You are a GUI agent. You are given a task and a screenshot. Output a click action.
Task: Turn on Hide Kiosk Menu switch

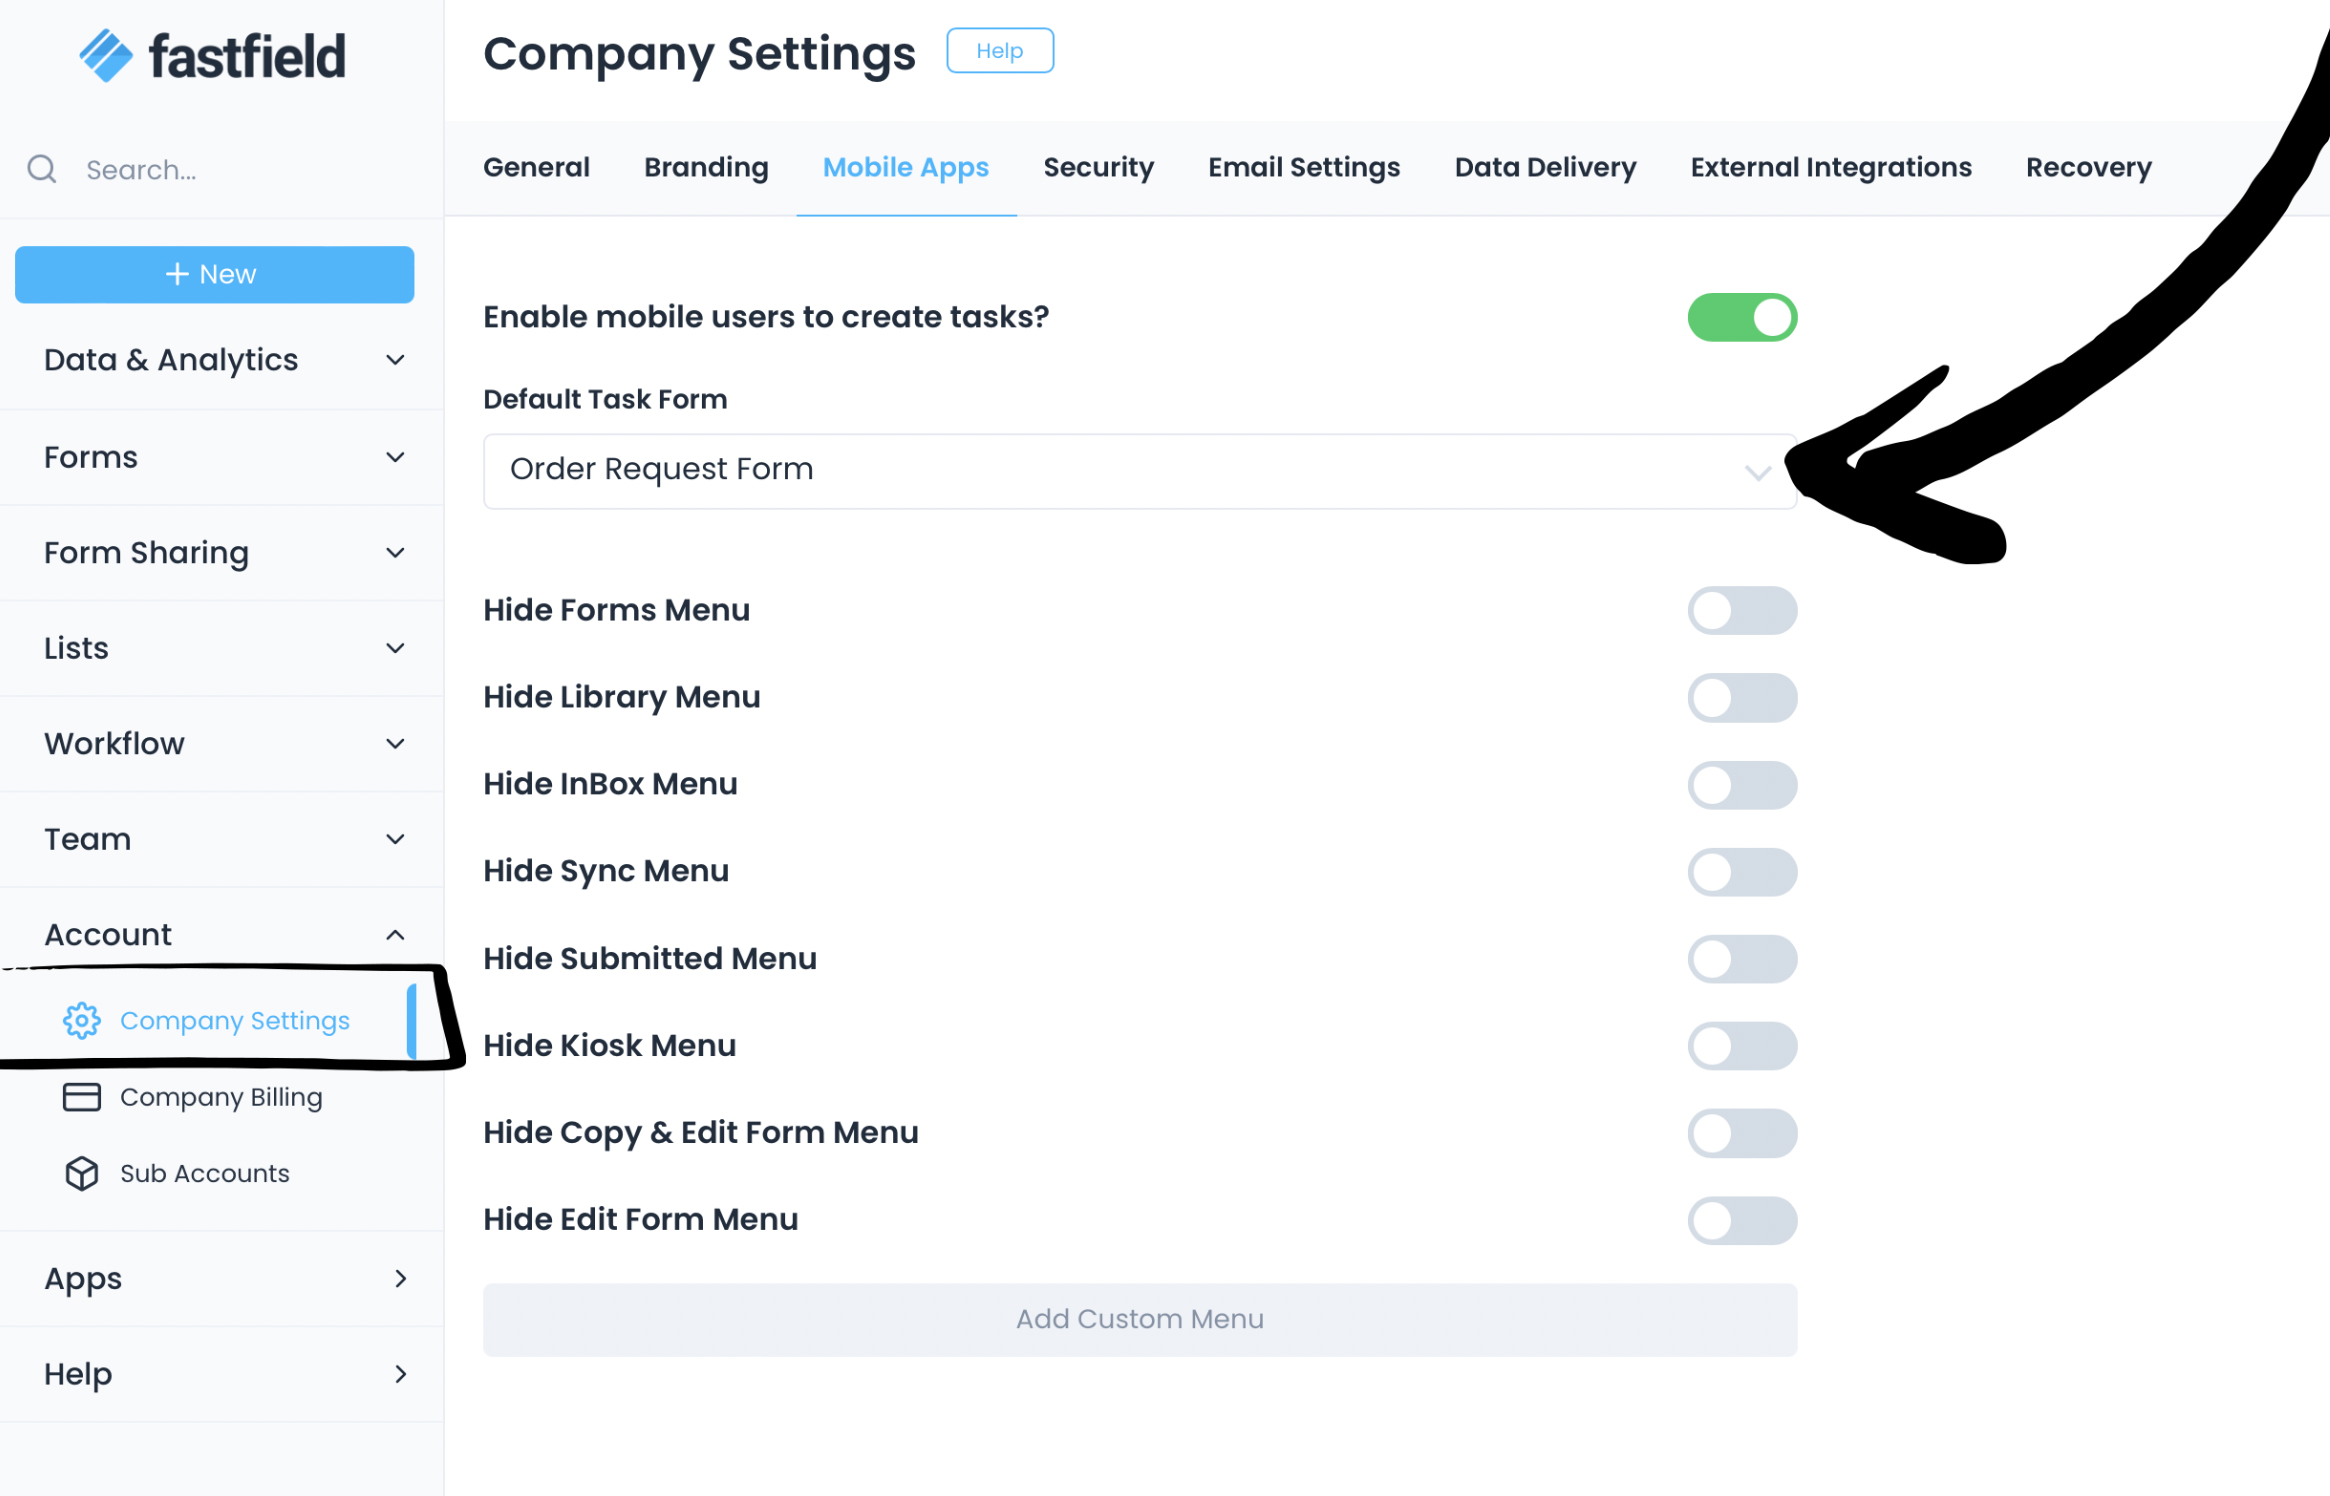coord(1742,1046)
